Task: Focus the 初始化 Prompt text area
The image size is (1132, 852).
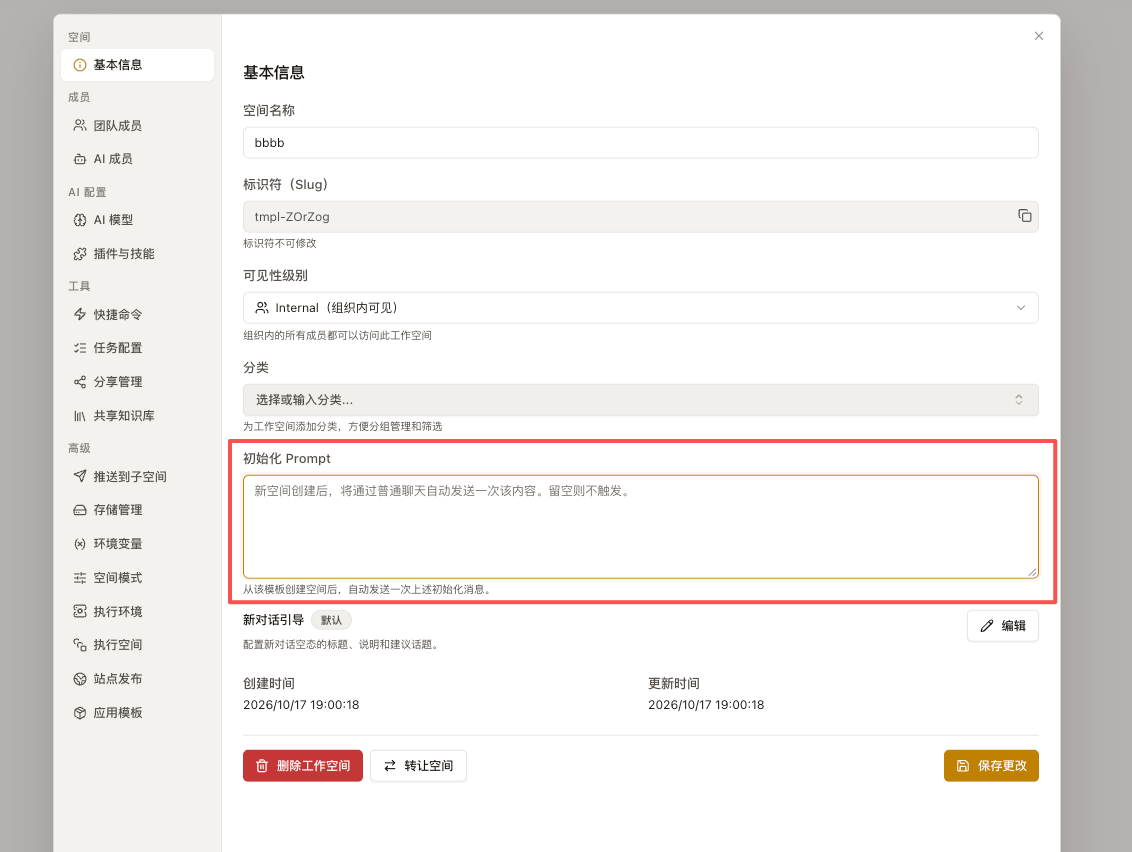Action: pyautogui.click(x=640, y=526)
